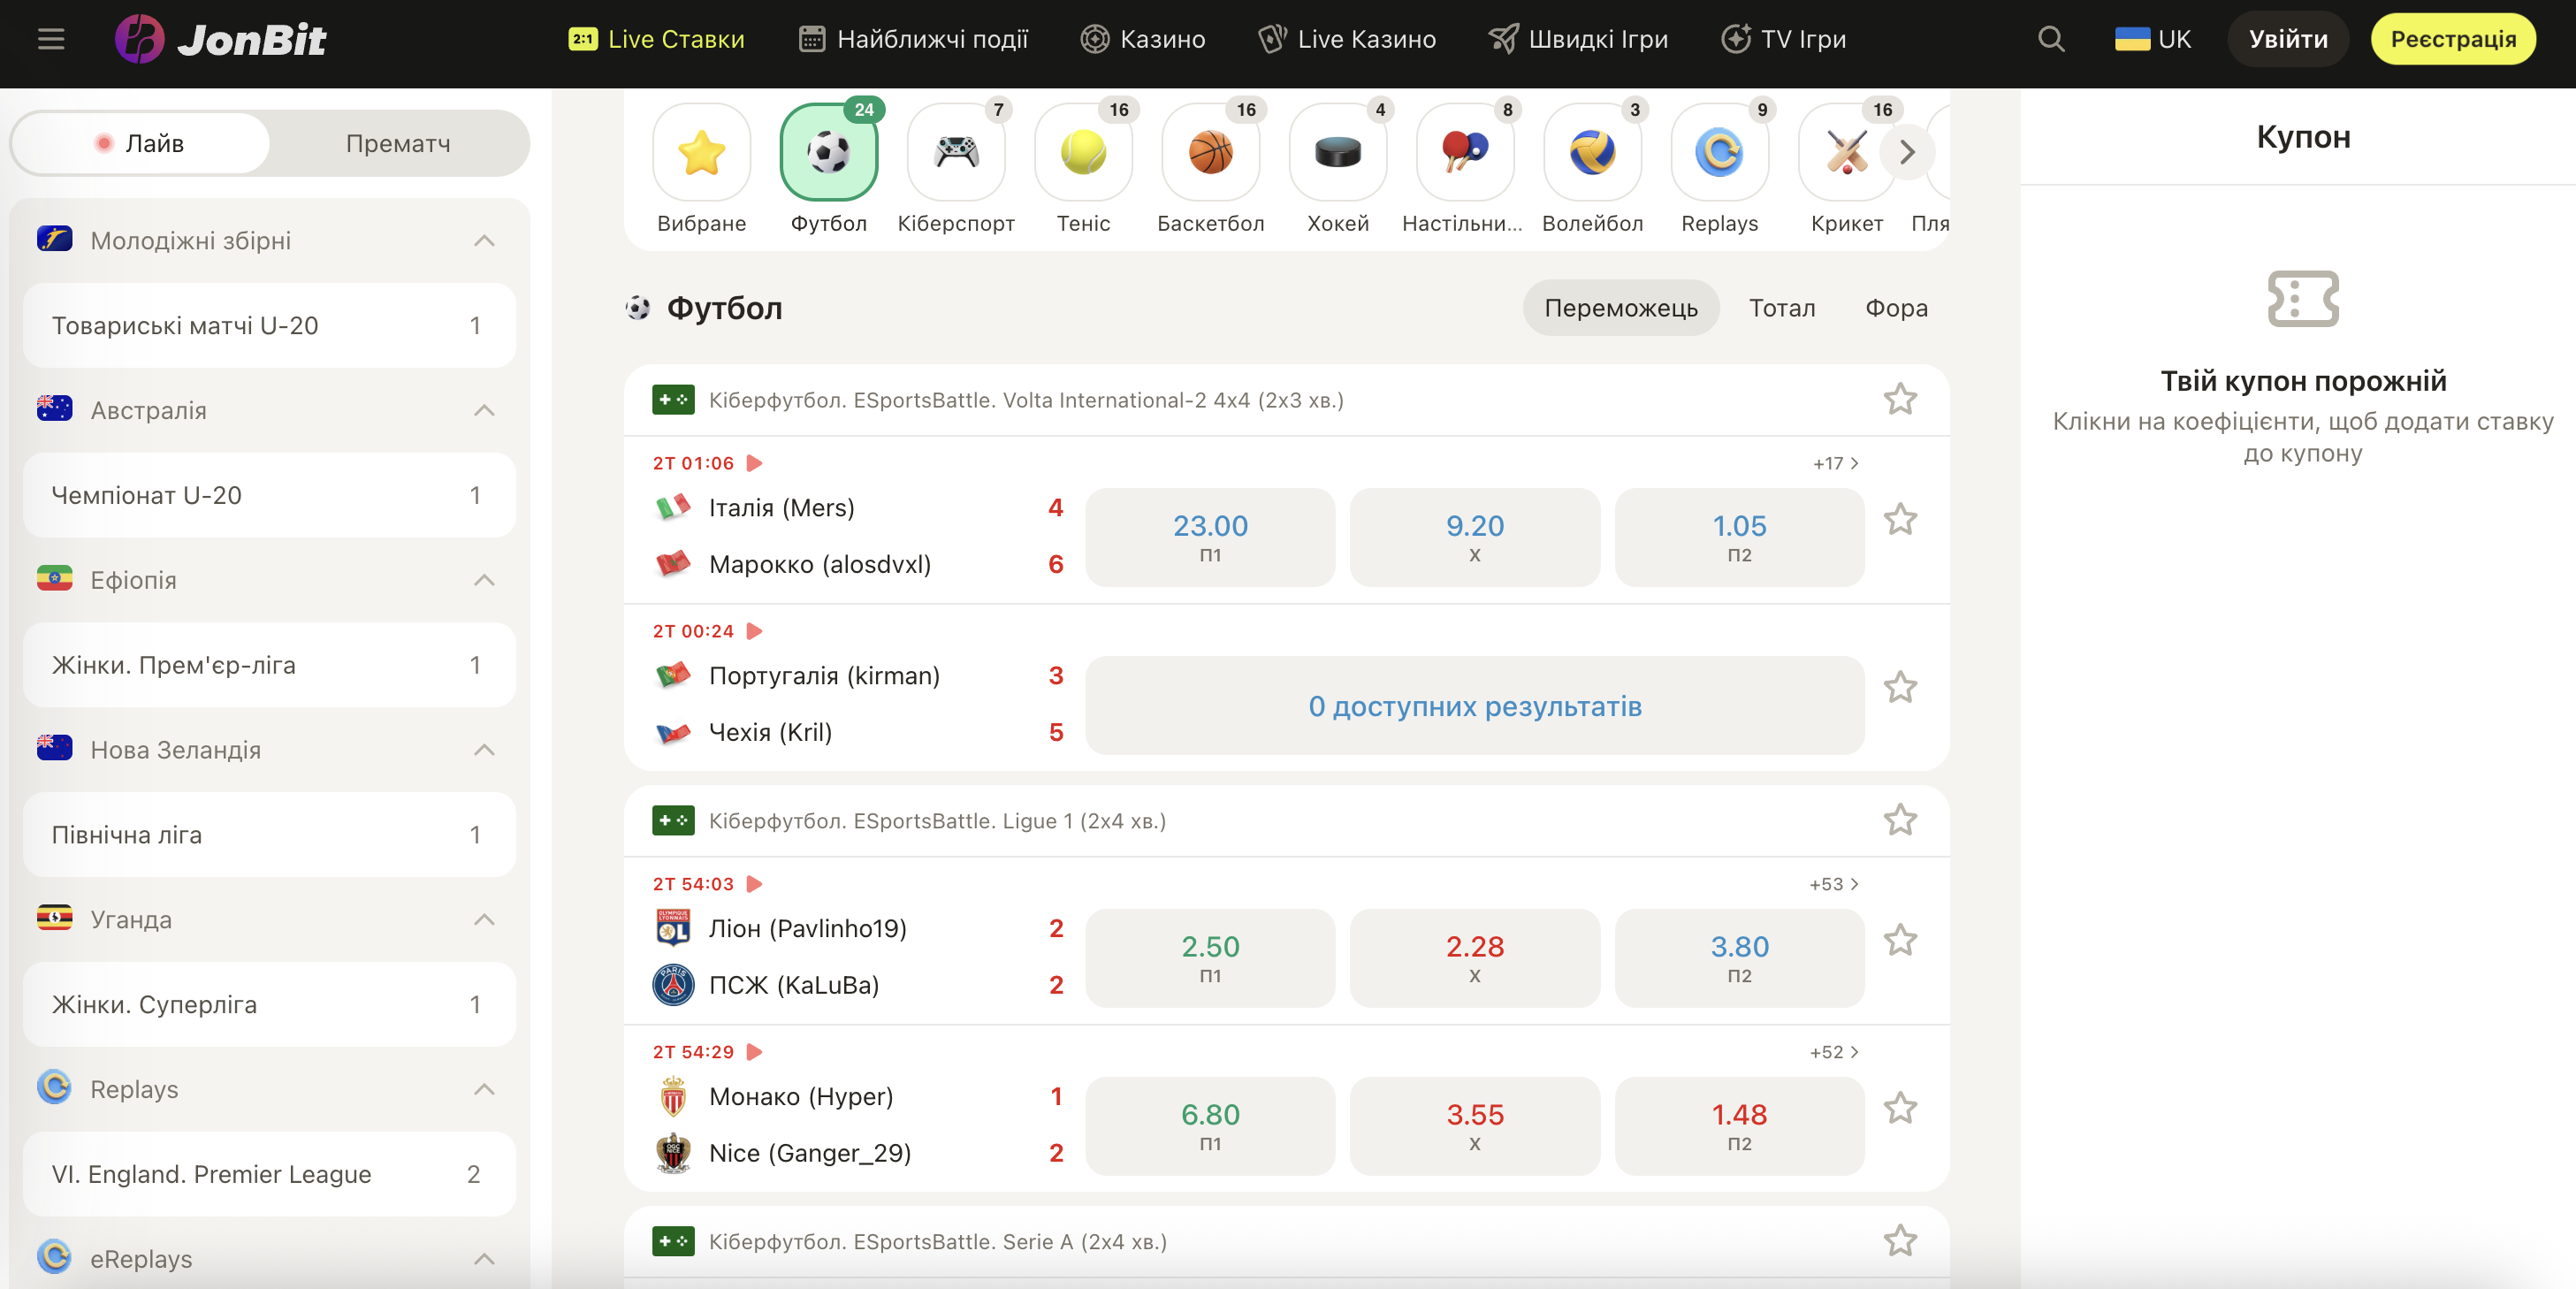Select the Крикет sport icon
Screen dimensions: 2576x1289
click(x=1846, y=152)
